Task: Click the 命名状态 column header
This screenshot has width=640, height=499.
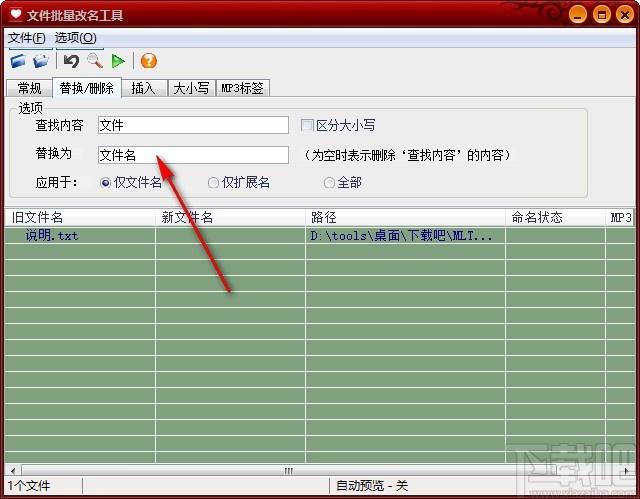Action: click(556, 217)
